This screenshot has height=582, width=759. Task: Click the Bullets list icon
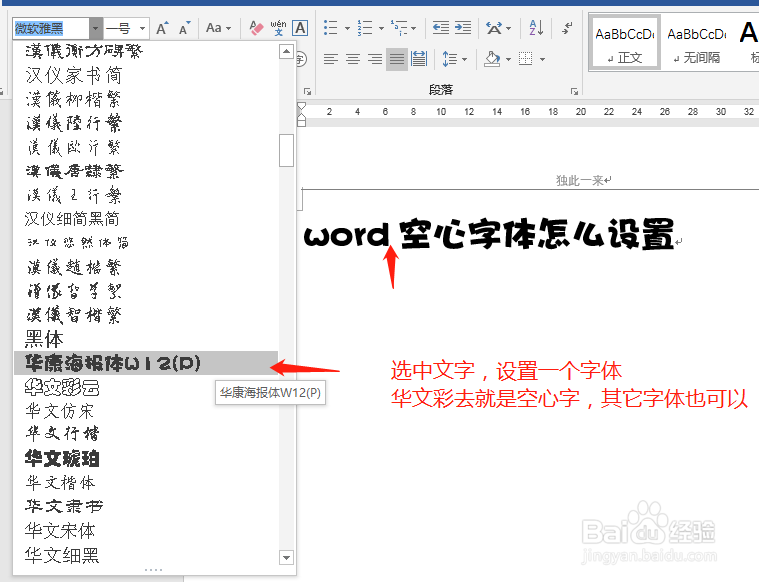(x=331, y=28)
